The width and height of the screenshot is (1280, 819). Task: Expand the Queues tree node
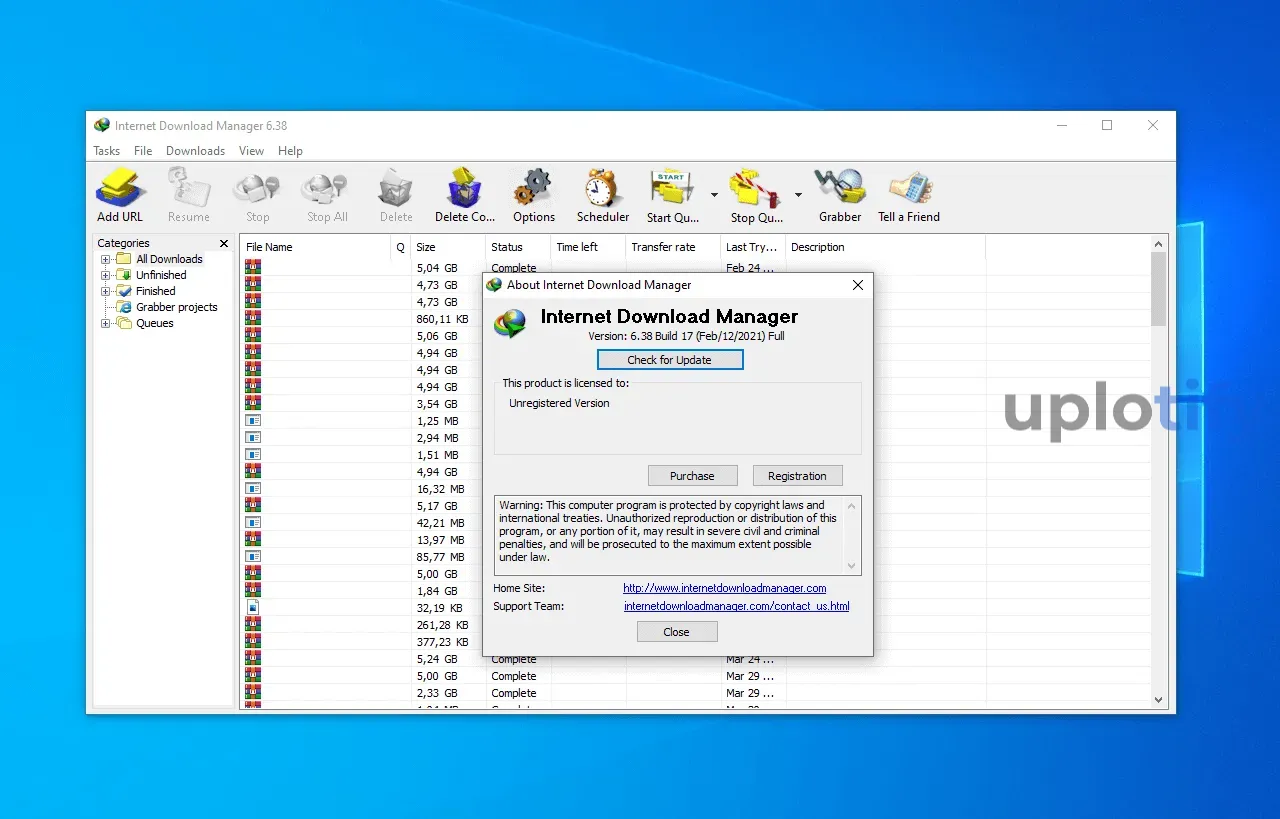pos(105,323)
